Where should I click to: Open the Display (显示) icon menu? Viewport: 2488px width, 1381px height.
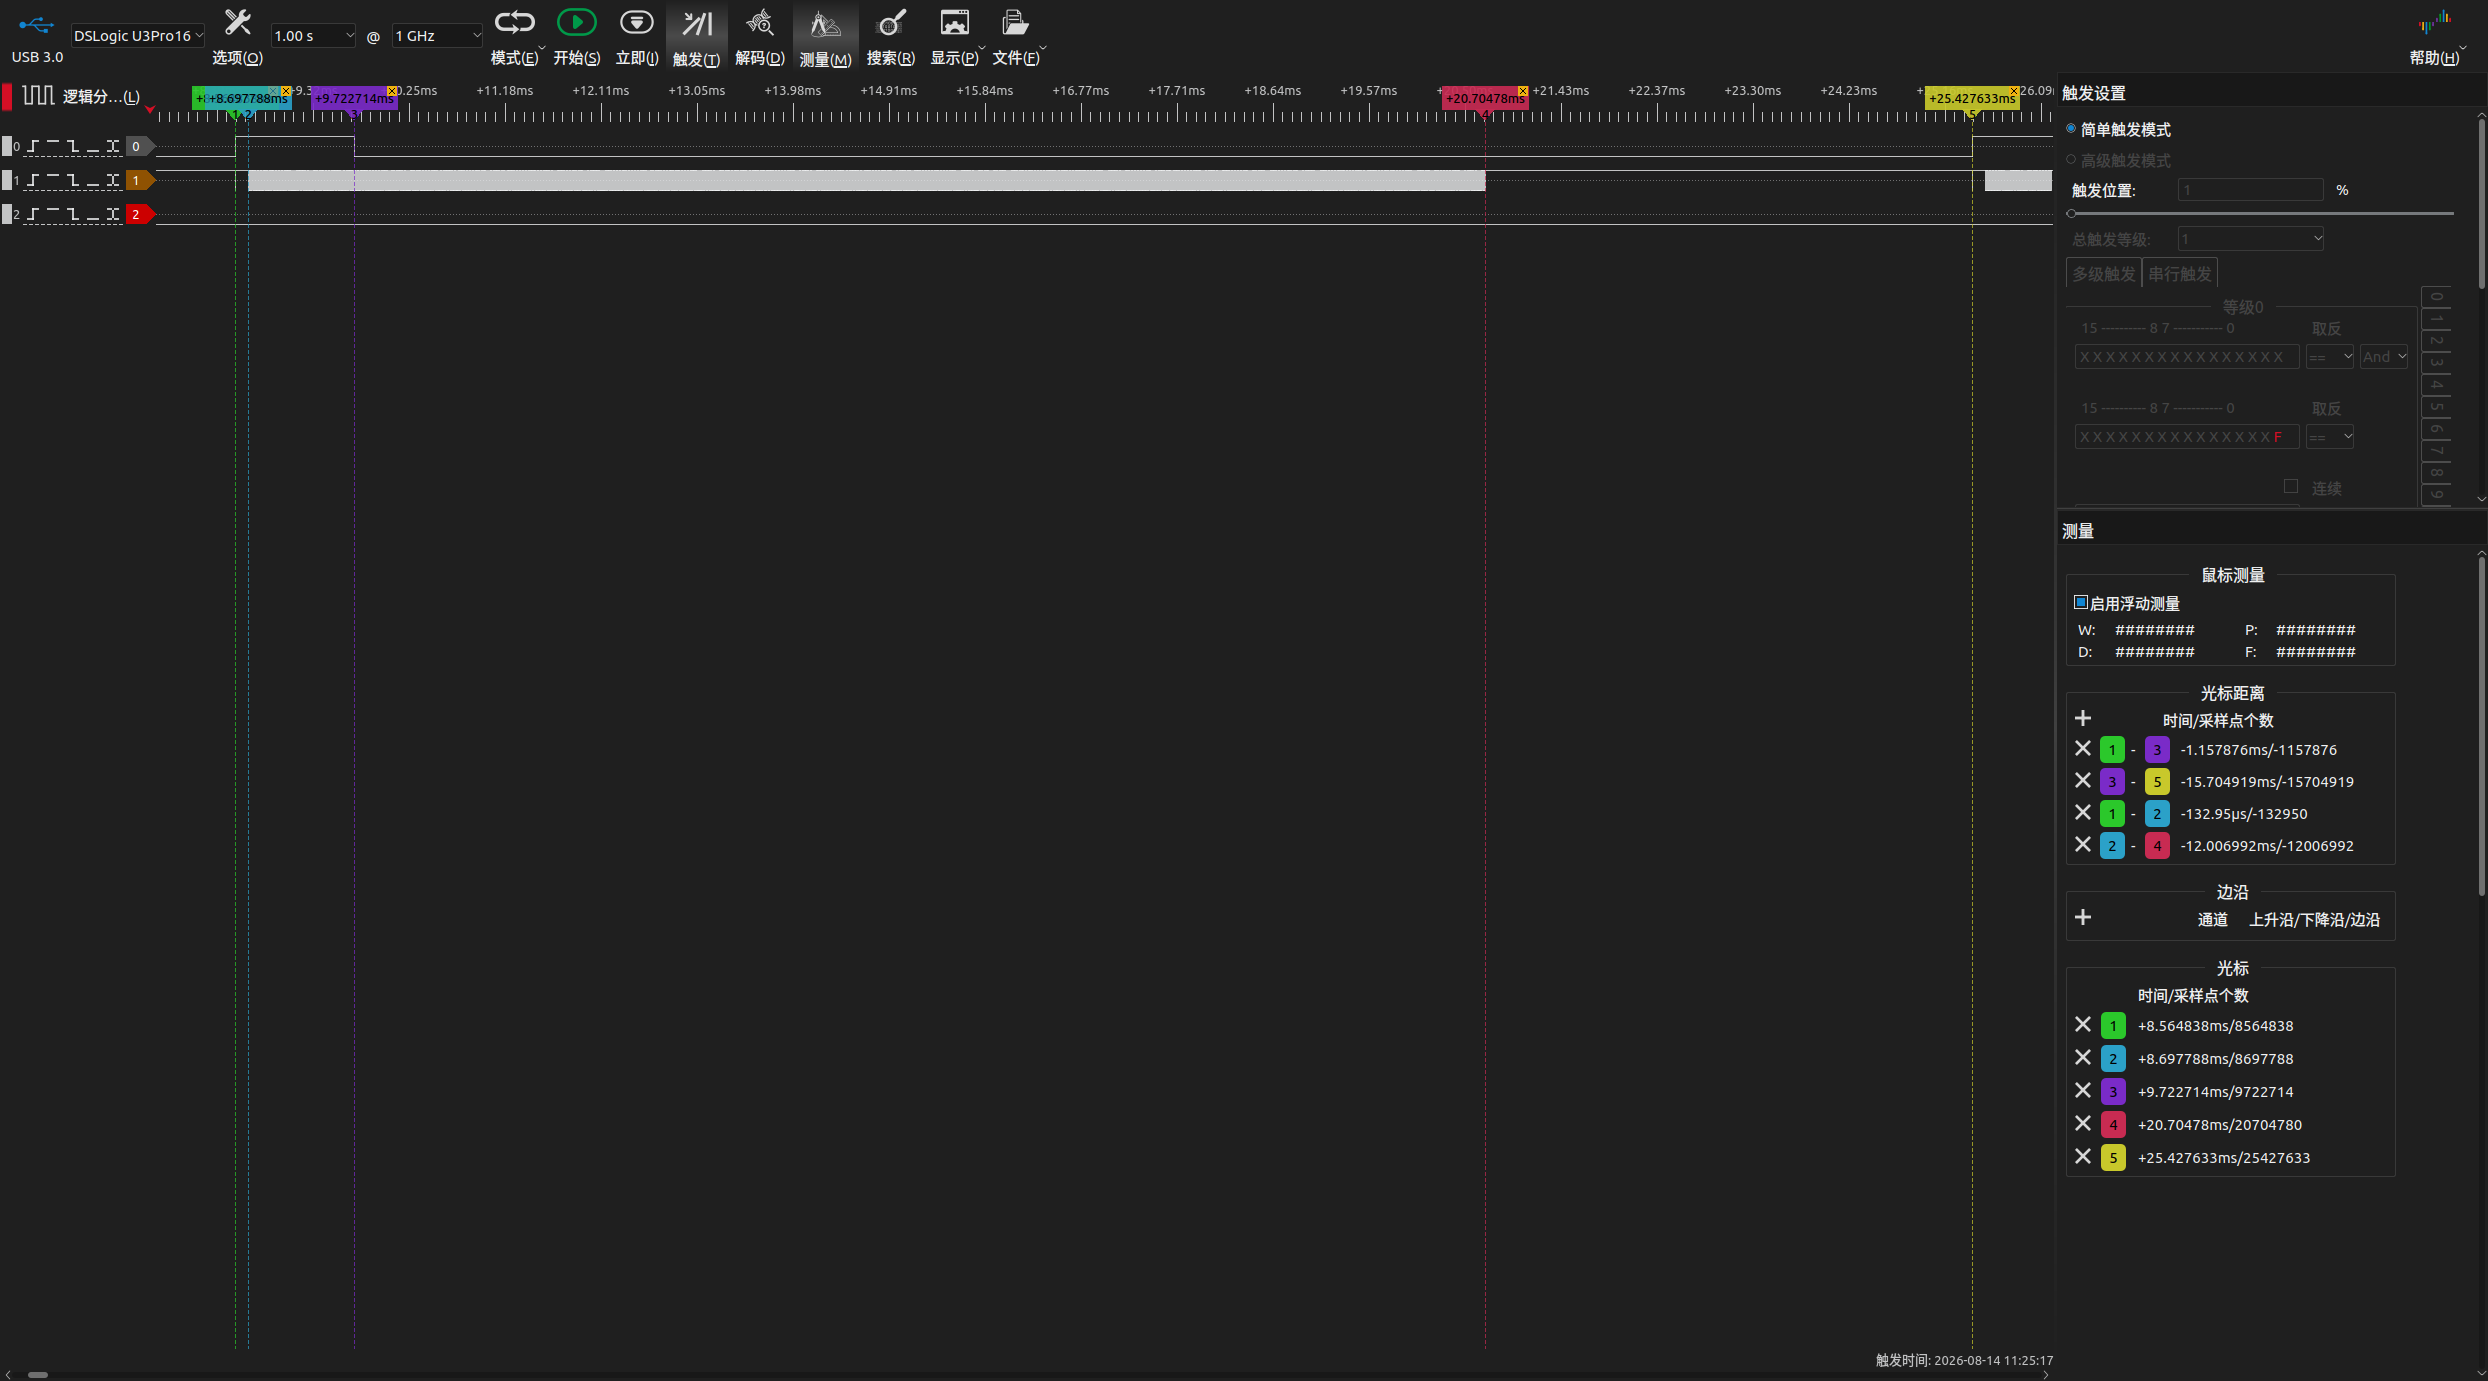pyautogui.click(x=954, y=23)
